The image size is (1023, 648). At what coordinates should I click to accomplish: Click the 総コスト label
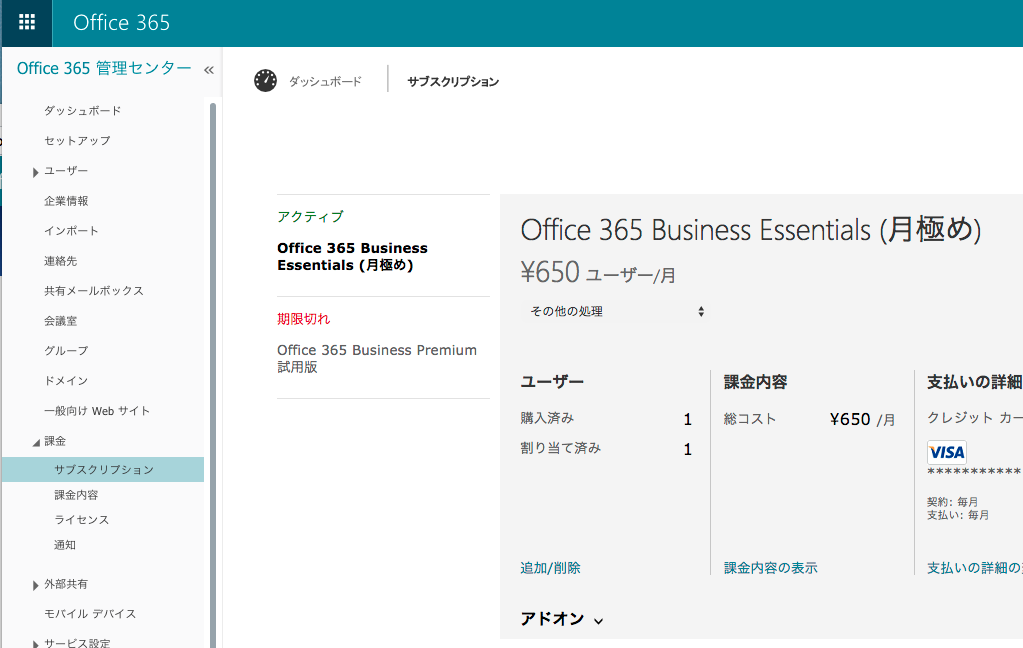point(750,419)
